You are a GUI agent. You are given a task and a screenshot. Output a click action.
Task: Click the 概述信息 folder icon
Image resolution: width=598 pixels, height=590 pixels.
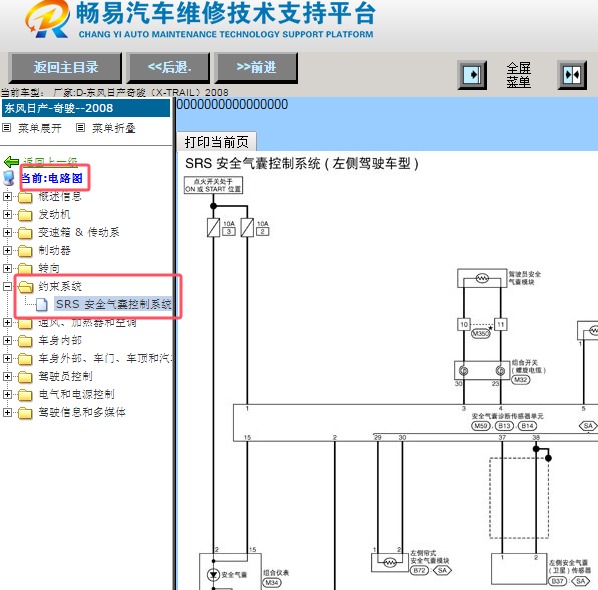pyautogui.click(x=25, y=197)
